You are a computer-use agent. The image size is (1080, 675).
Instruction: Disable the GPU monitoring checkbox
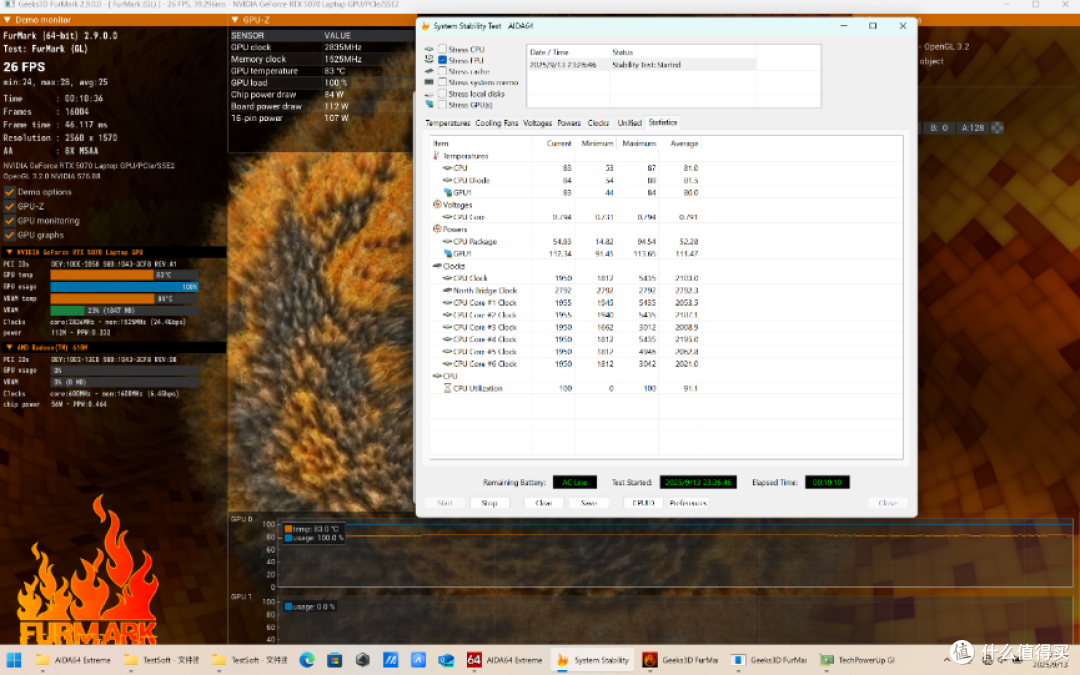click(10, 220)
